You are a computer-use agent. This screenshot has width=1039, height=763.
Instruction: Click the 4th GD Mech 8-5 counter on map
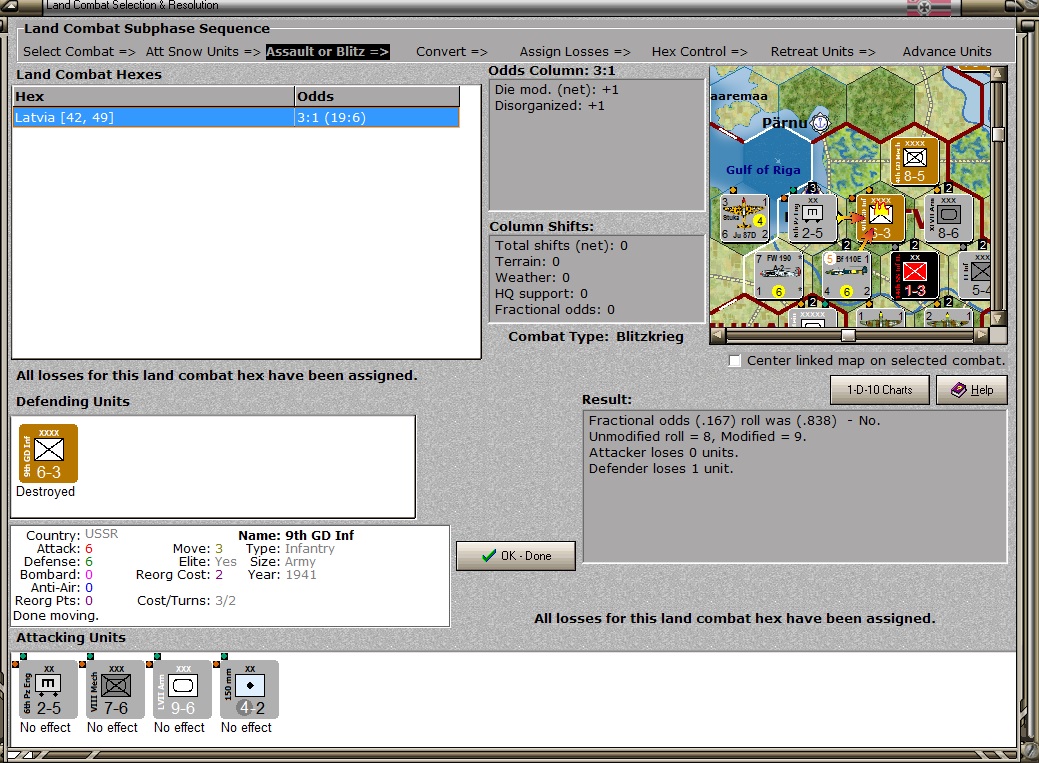[x=914, y=161]
